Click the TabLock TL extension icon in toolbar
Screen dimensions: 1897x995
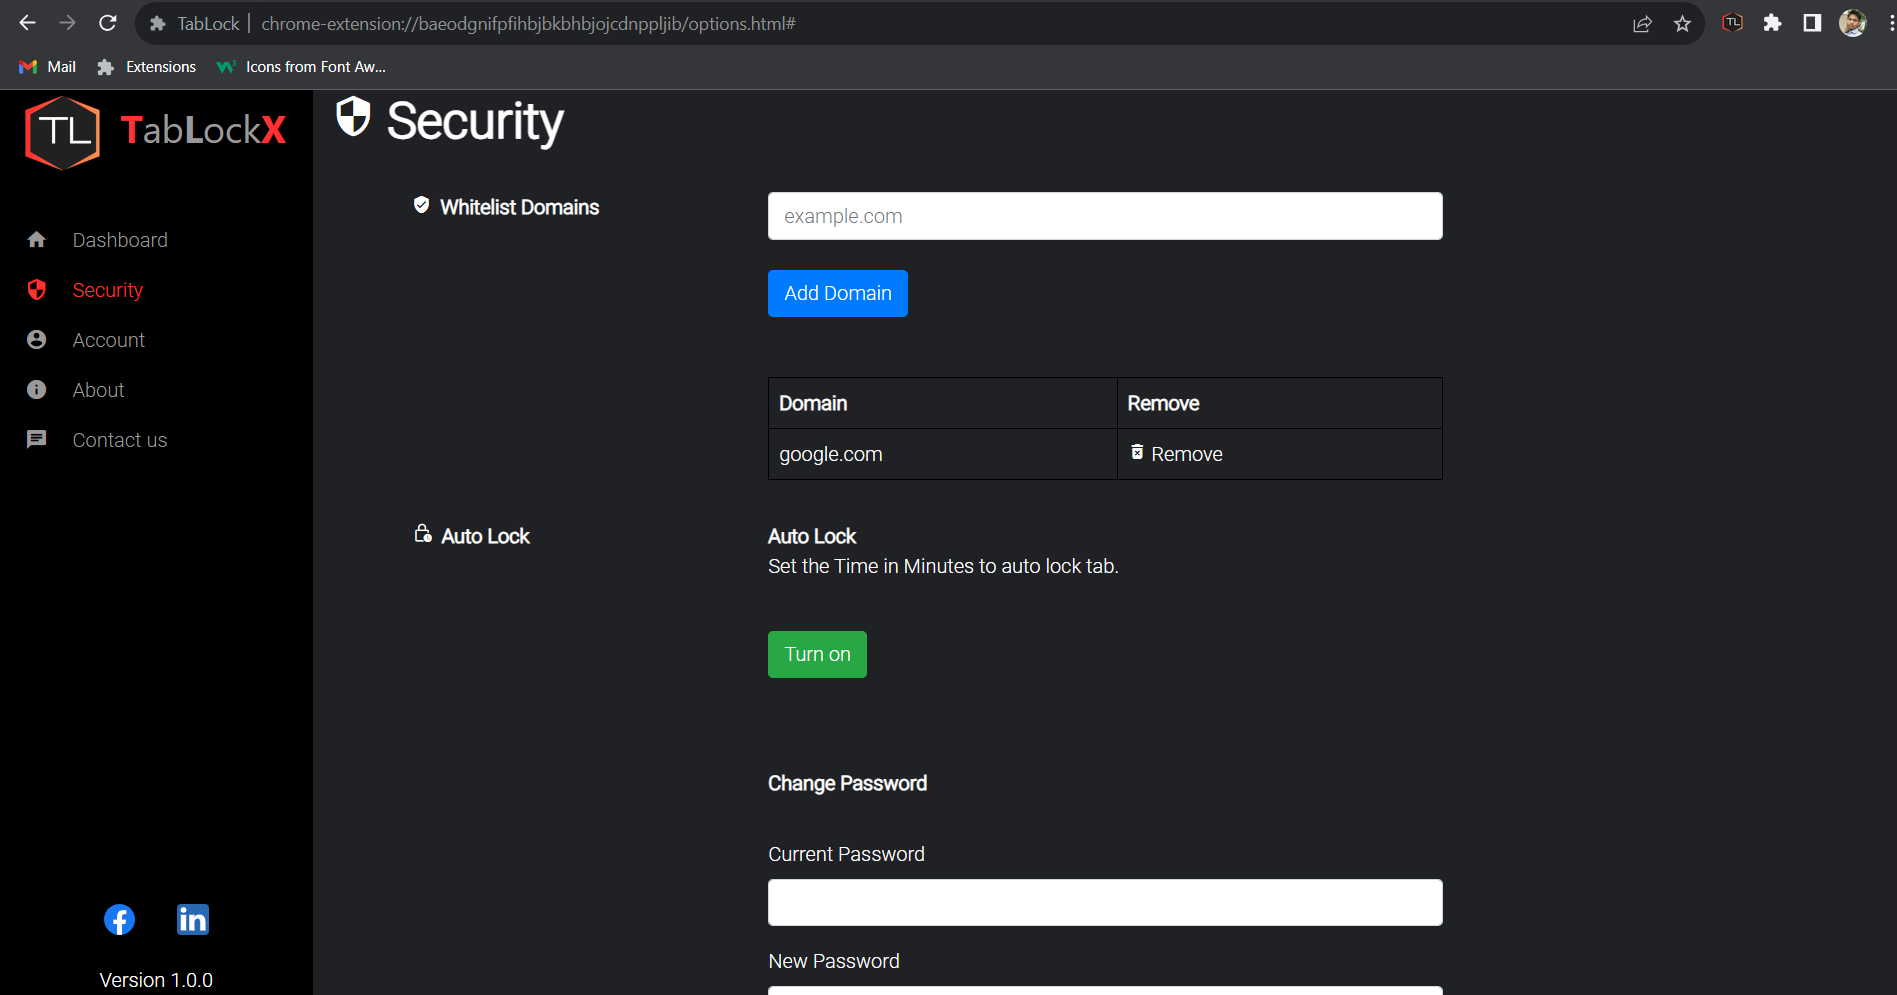click(1731, 22)
